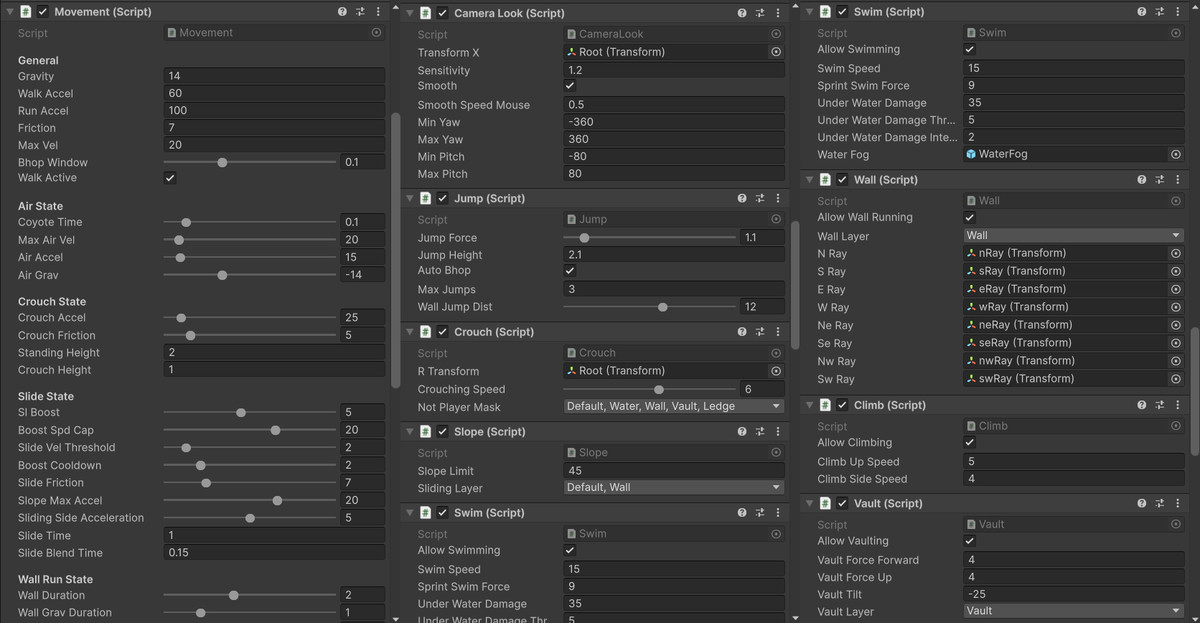Click the Slope Limit input field
This screenshot has height=623, width=1200.
(674, 470)
